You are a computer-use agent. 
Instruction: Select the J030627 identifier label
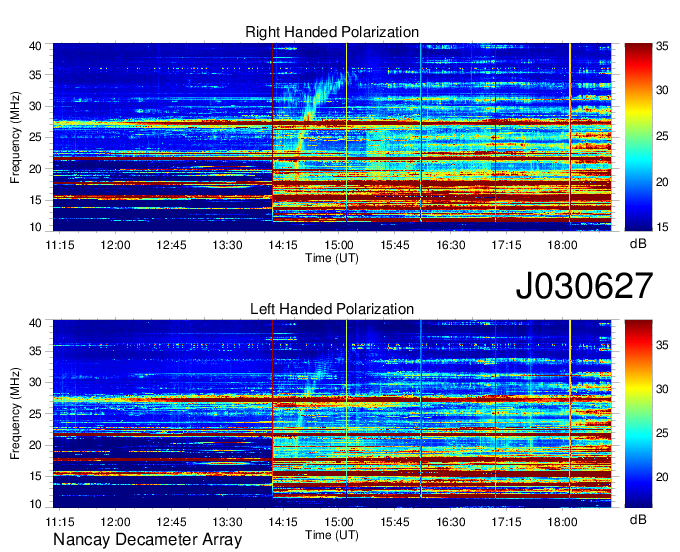click(584, 285)
